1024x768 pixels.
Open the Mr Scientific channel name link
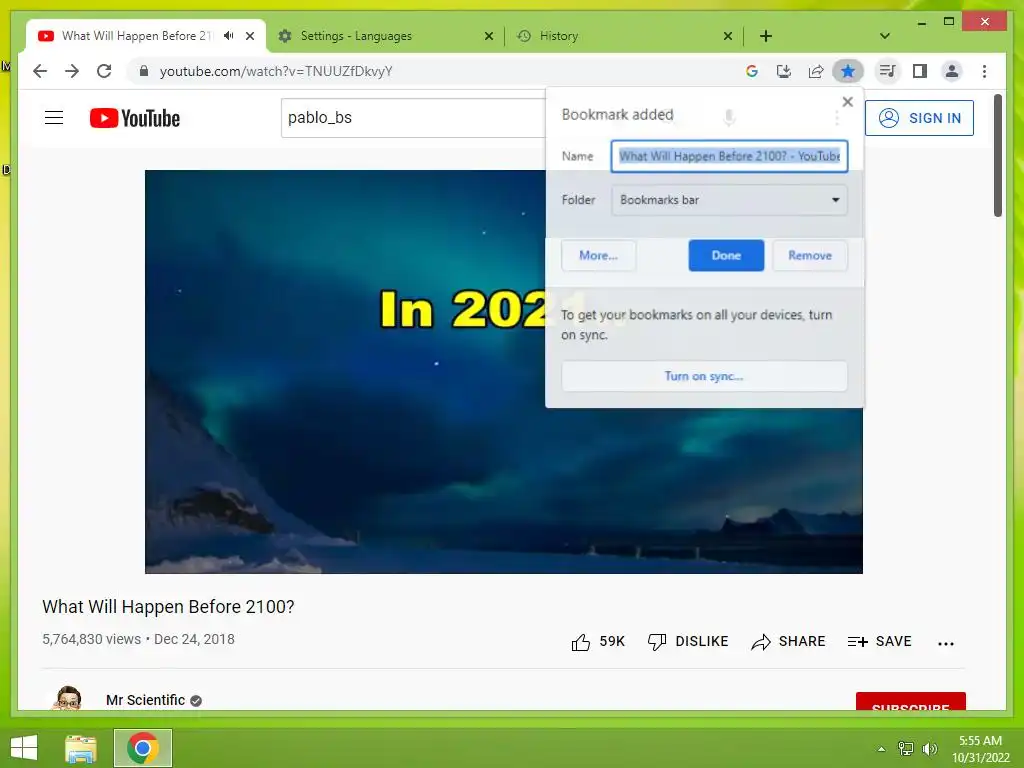pos(145,700)
